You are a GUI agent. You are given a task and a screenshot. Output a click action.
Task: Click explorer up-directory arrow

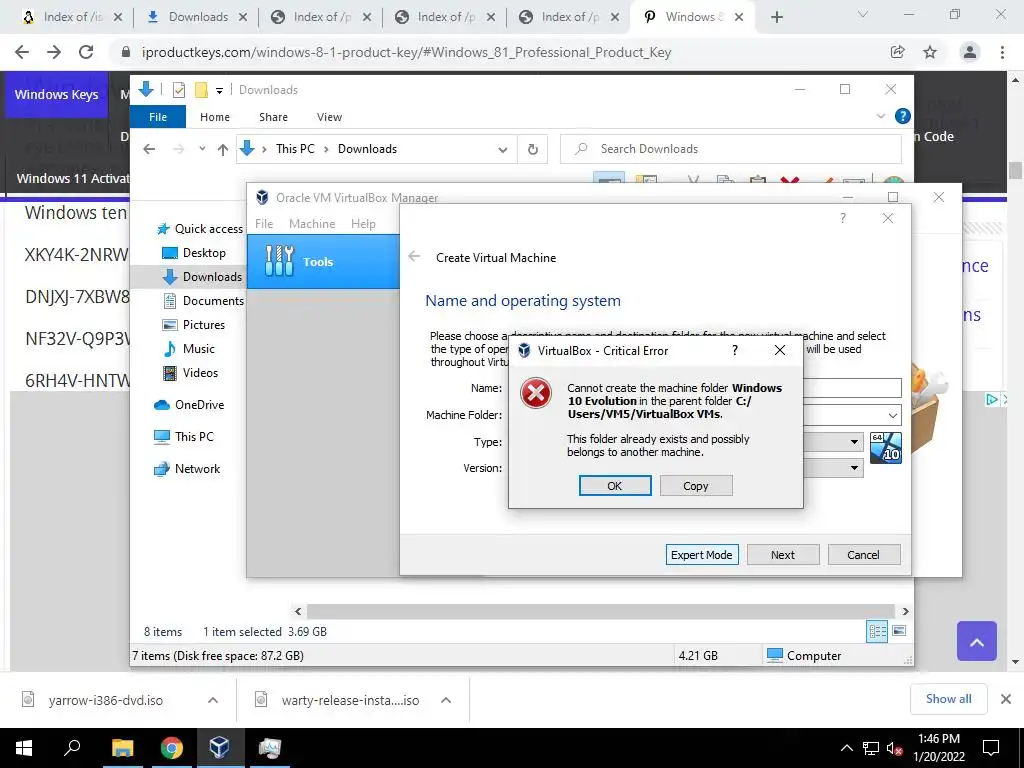(223, 150)
